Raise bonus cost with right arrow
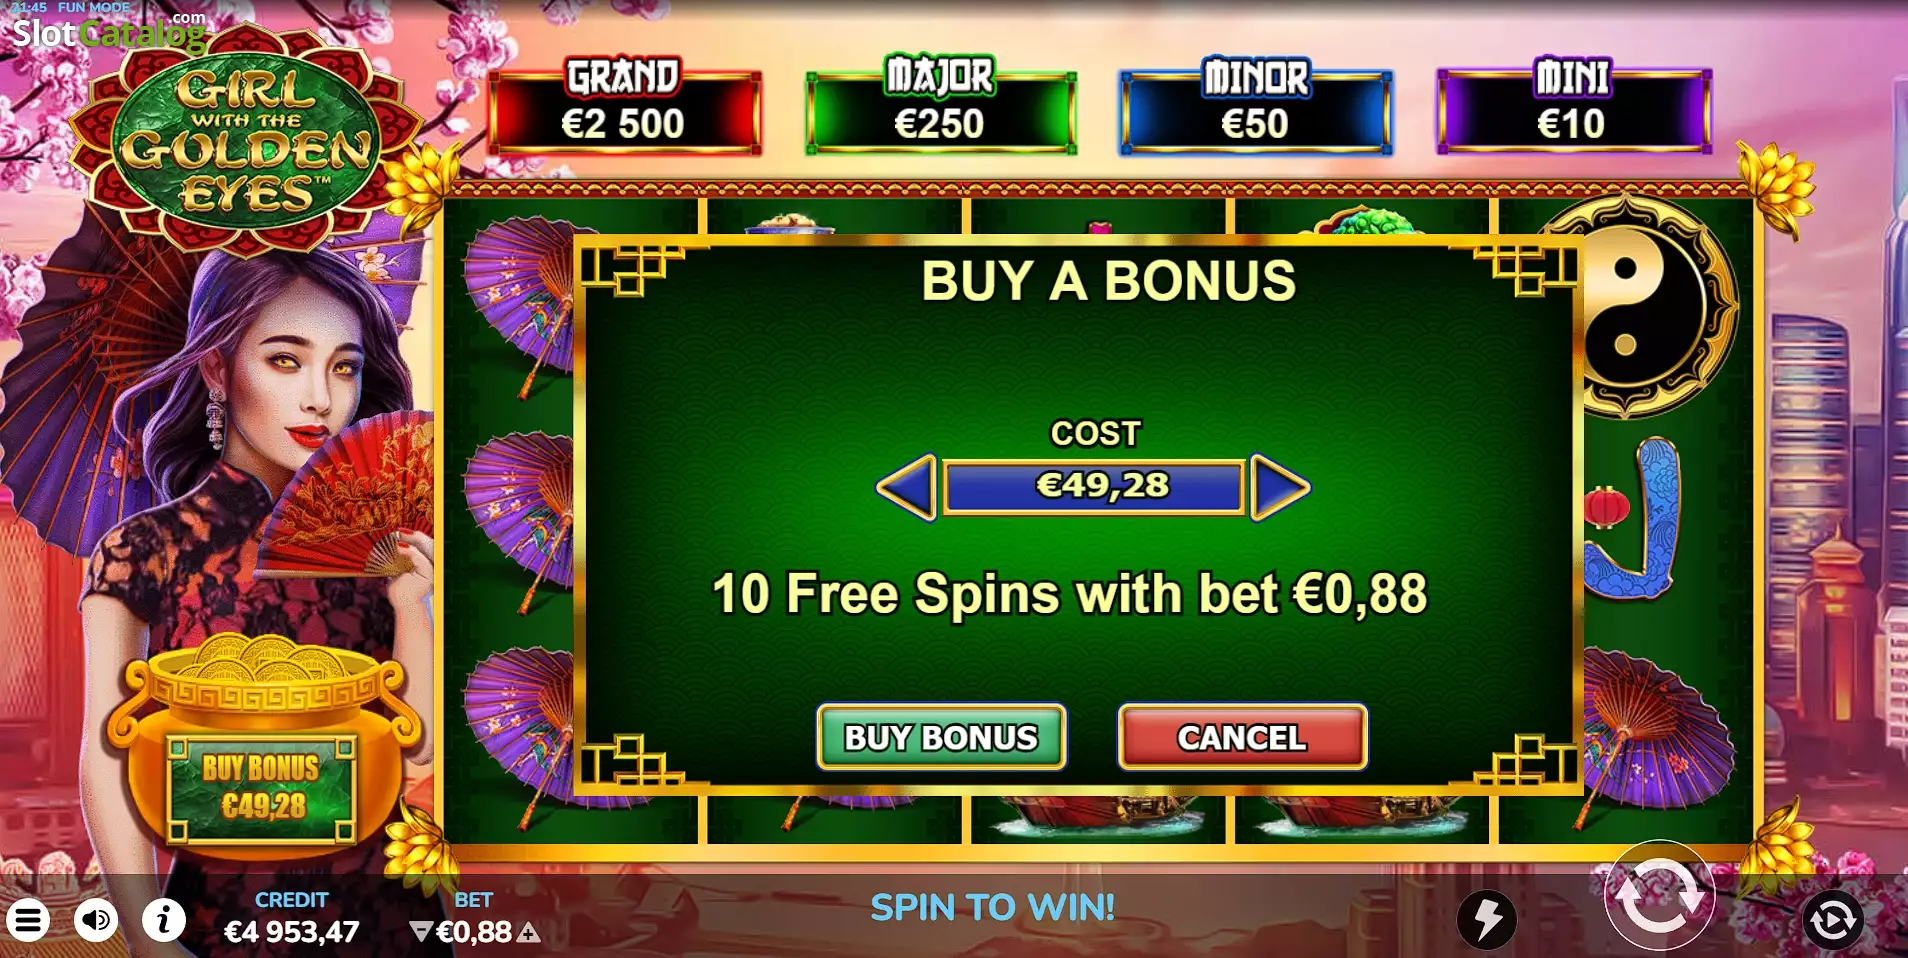 [1280, 487]
